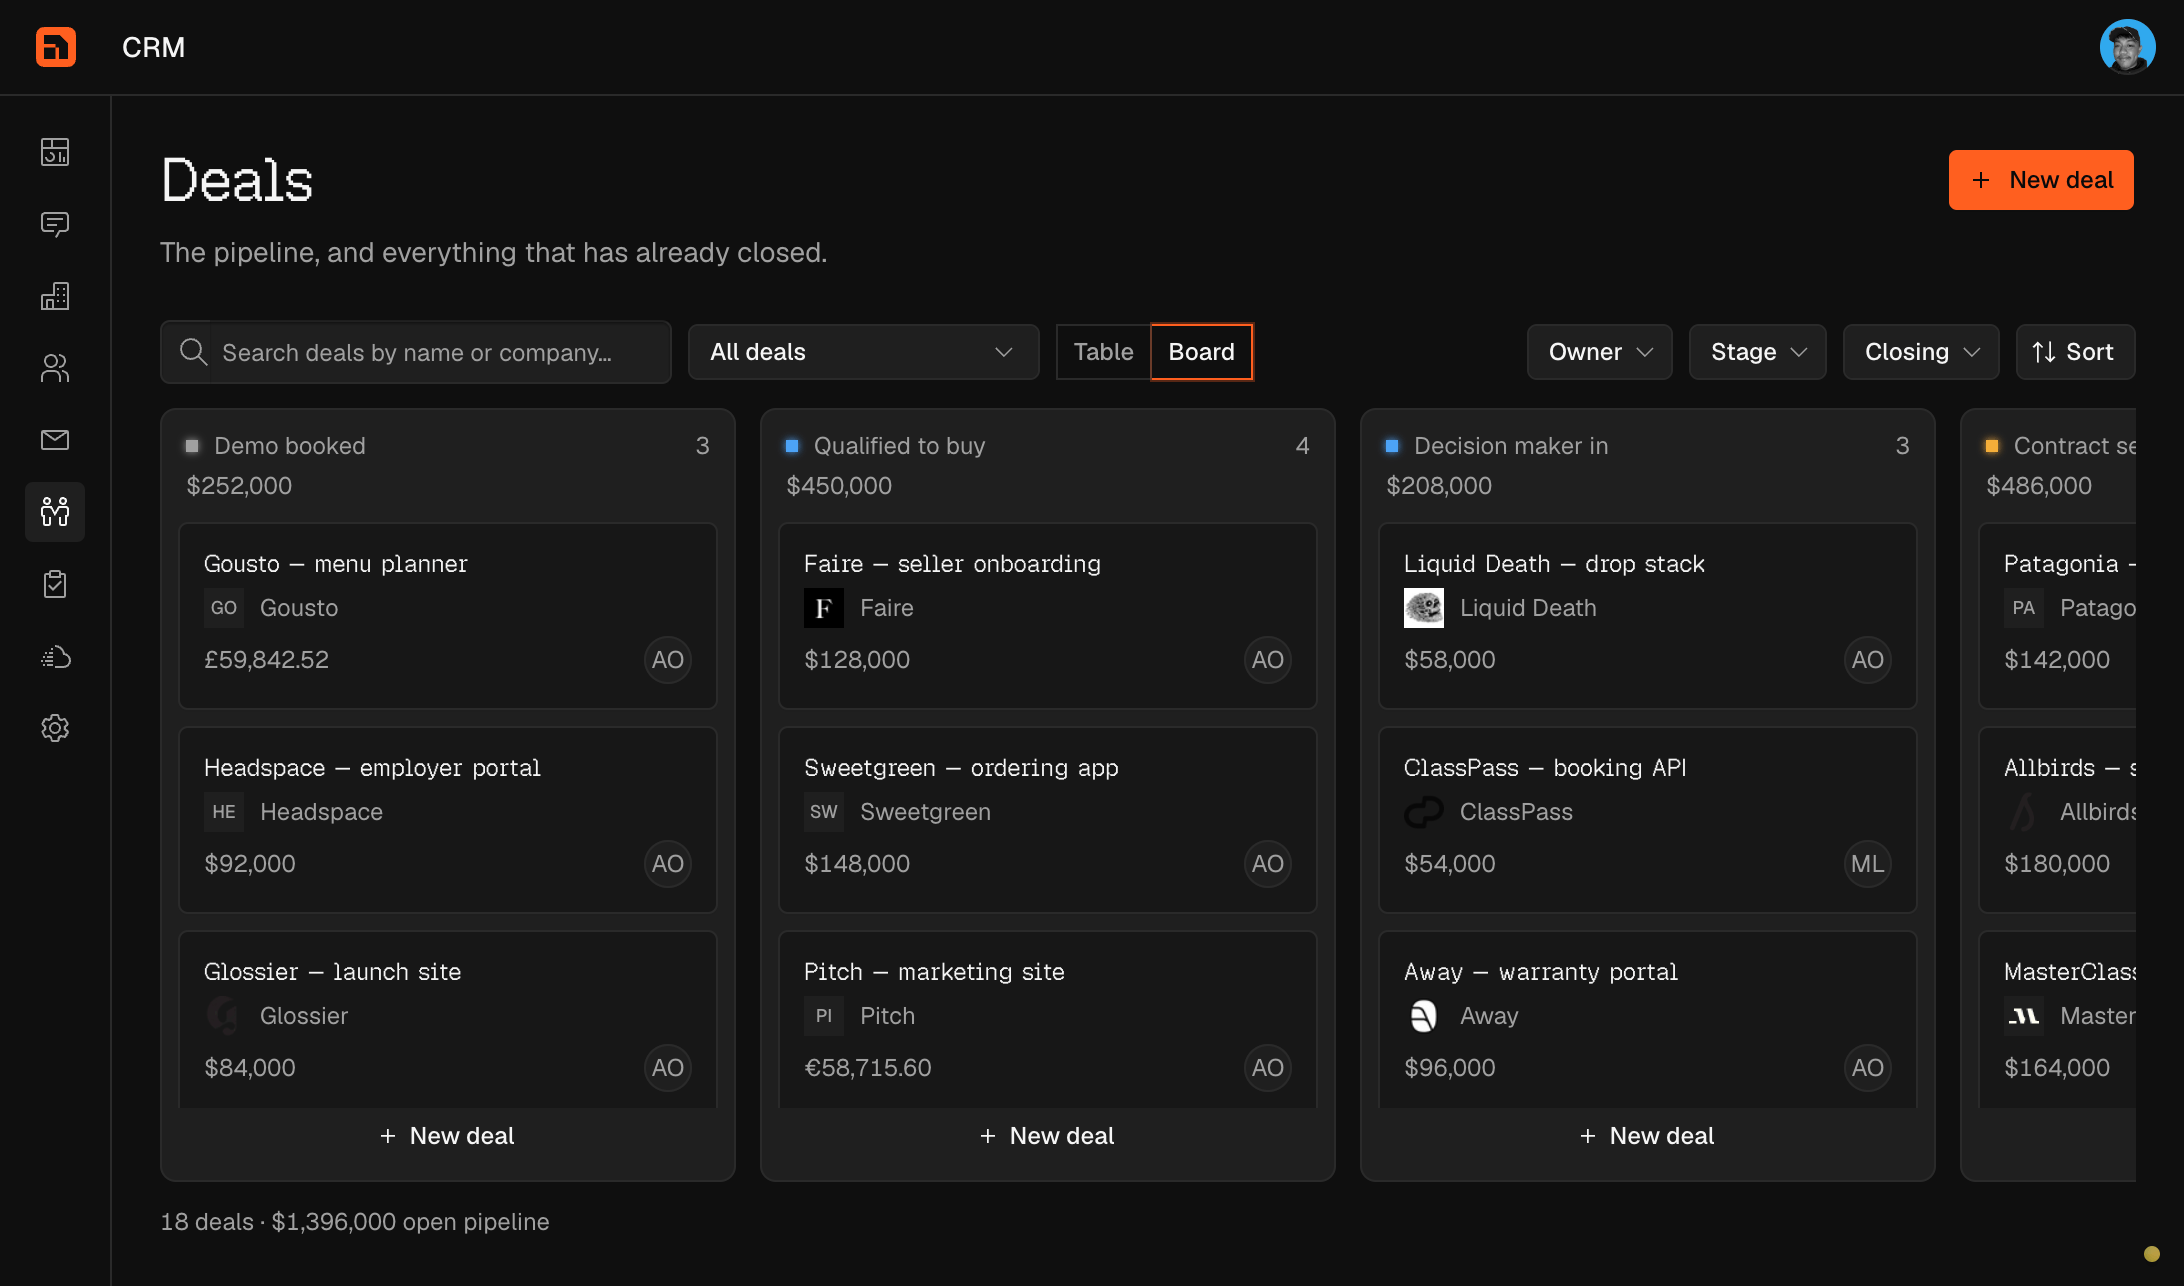Click the GO logo badge beside Gousto
This screenshot has height=1286, width=2184.
click(224, 608)
